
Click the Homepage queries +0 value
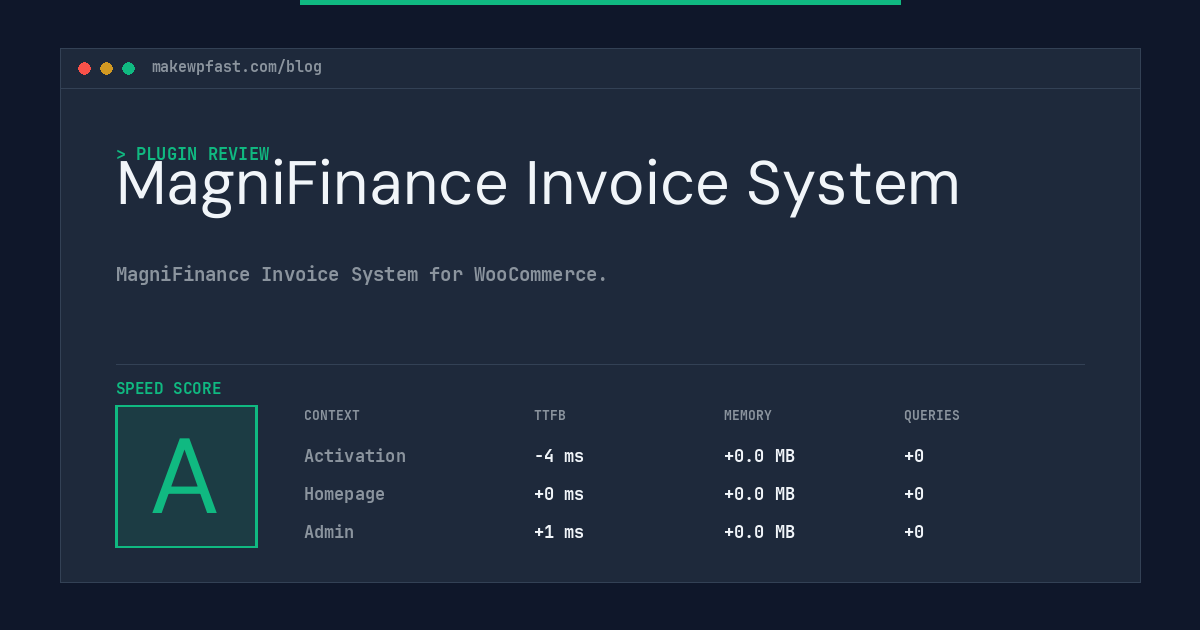[914, 494]
